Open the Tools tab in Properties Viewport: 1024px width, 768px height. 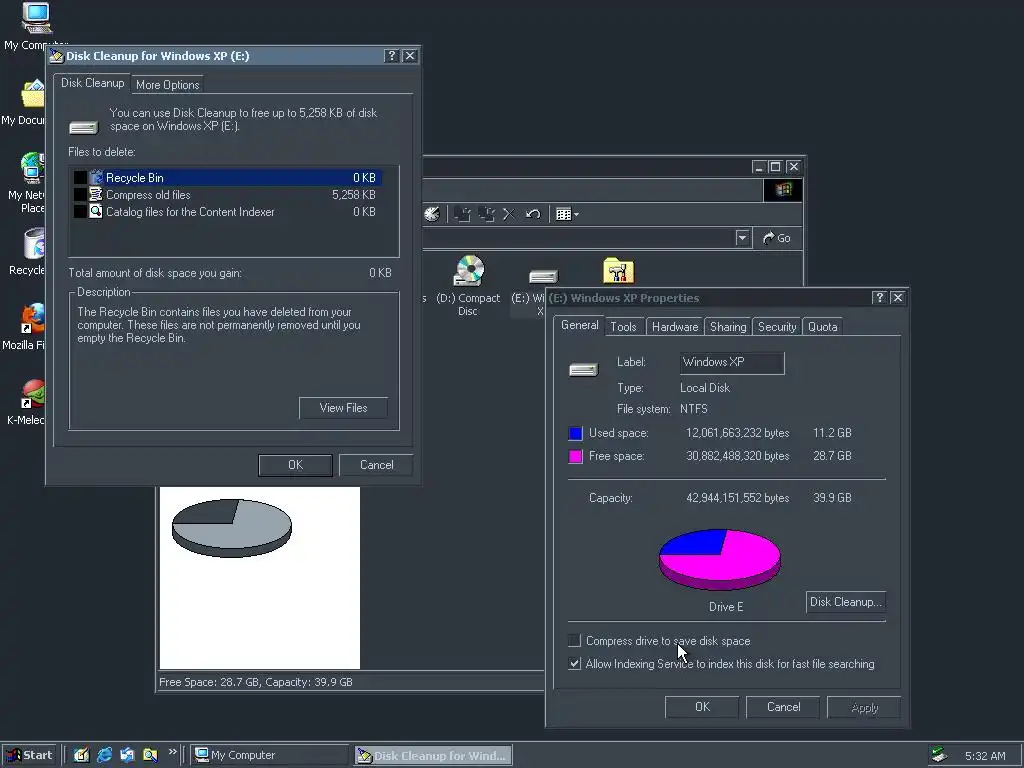(623, 327)
